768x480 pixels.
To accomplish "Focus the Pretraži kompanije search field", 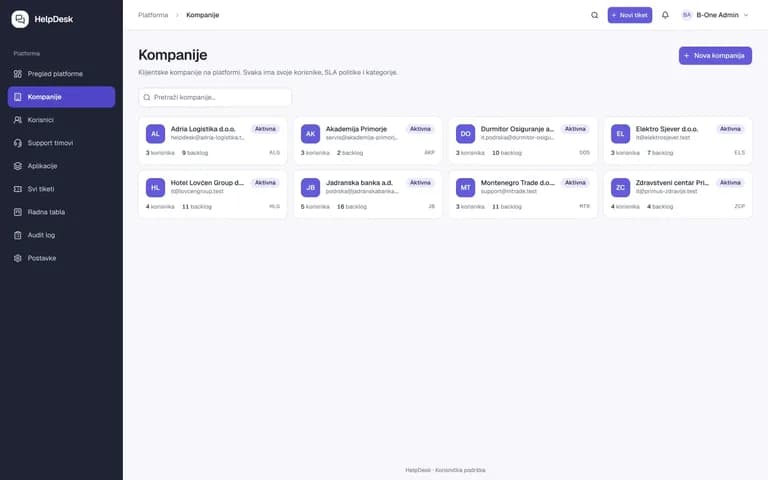I will pyautogui.click(x=215, y=97).
